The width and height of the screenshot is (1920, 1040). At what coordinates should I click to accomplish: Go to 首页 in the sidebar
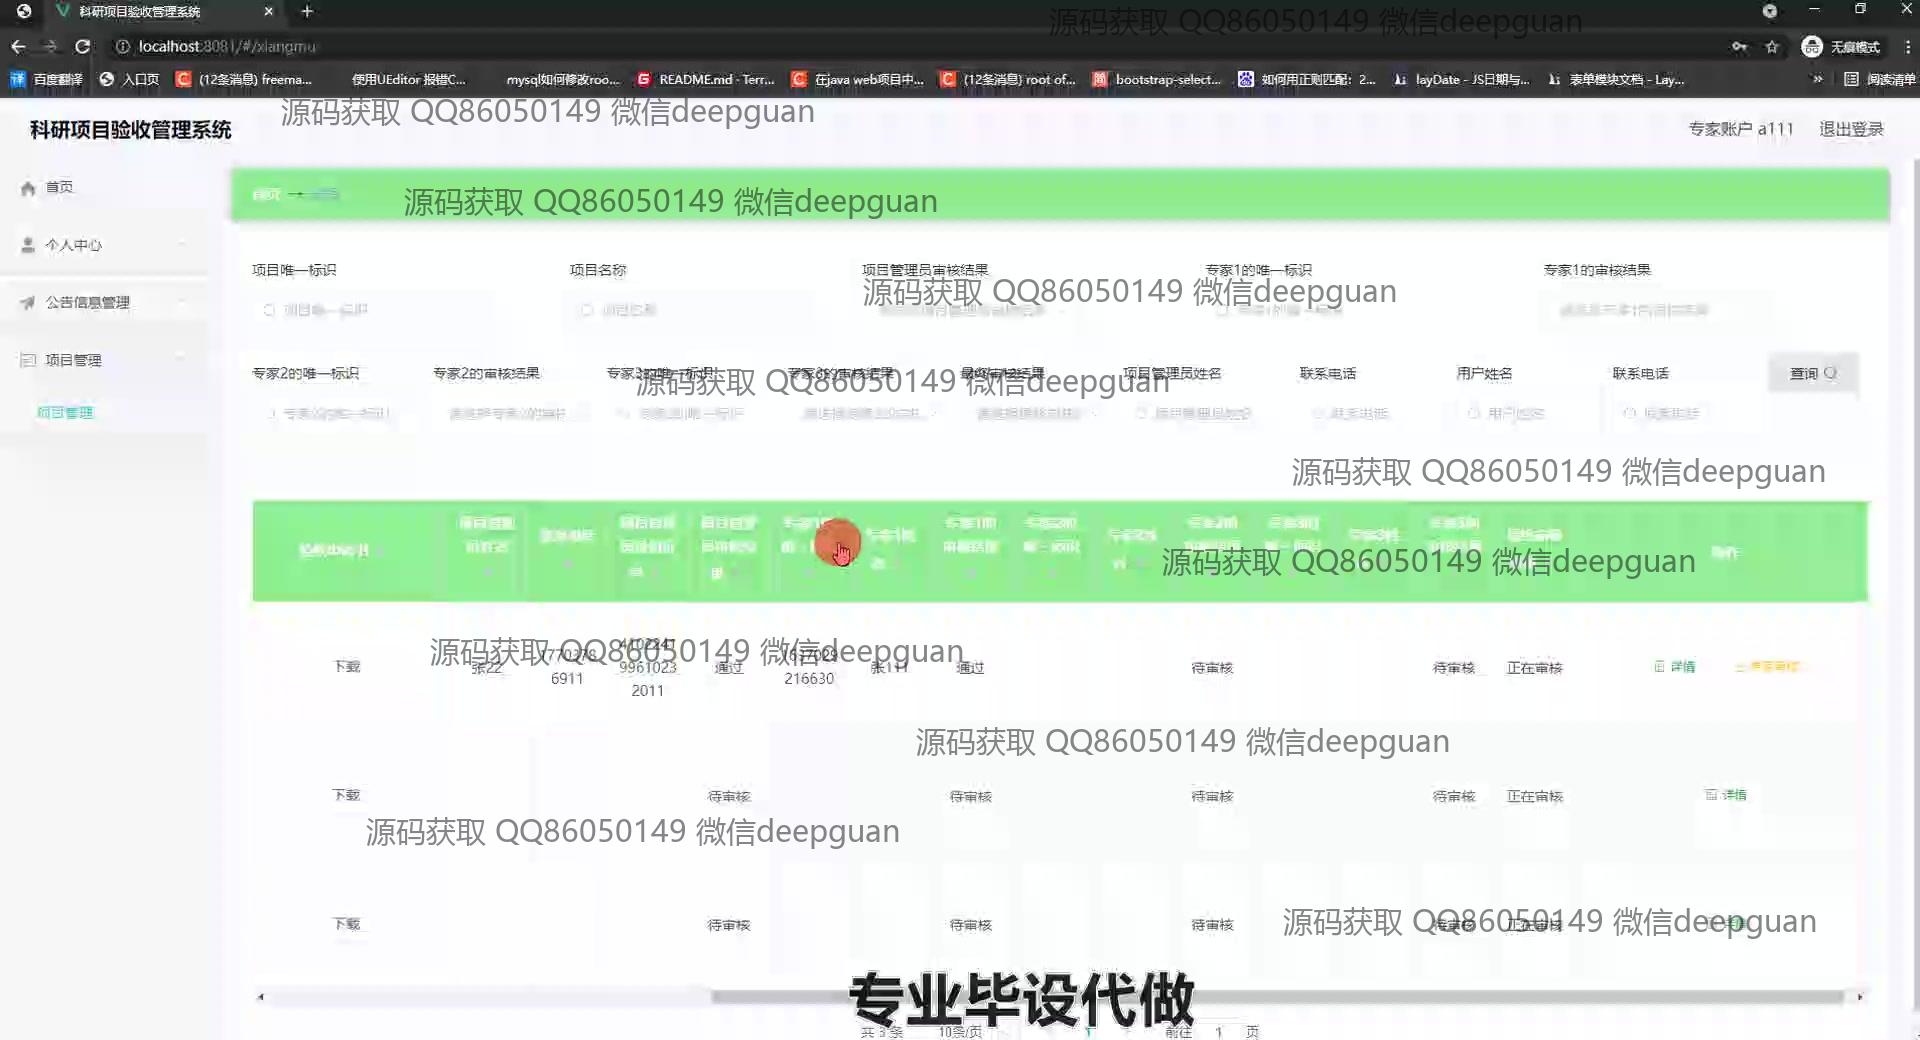59,187
